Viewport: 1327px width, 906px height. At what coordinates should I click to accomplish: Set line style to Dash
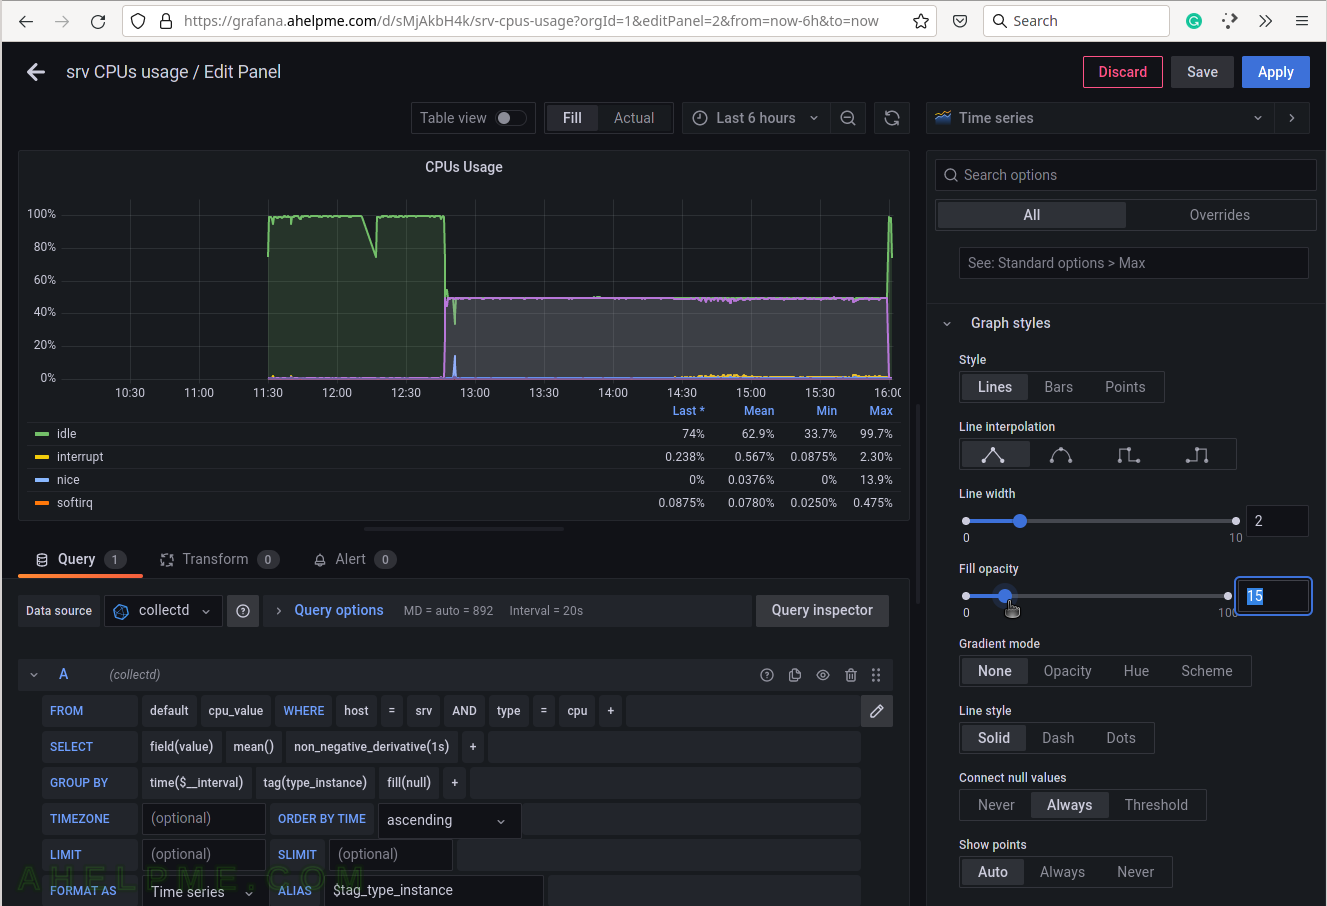point(1058,738)
